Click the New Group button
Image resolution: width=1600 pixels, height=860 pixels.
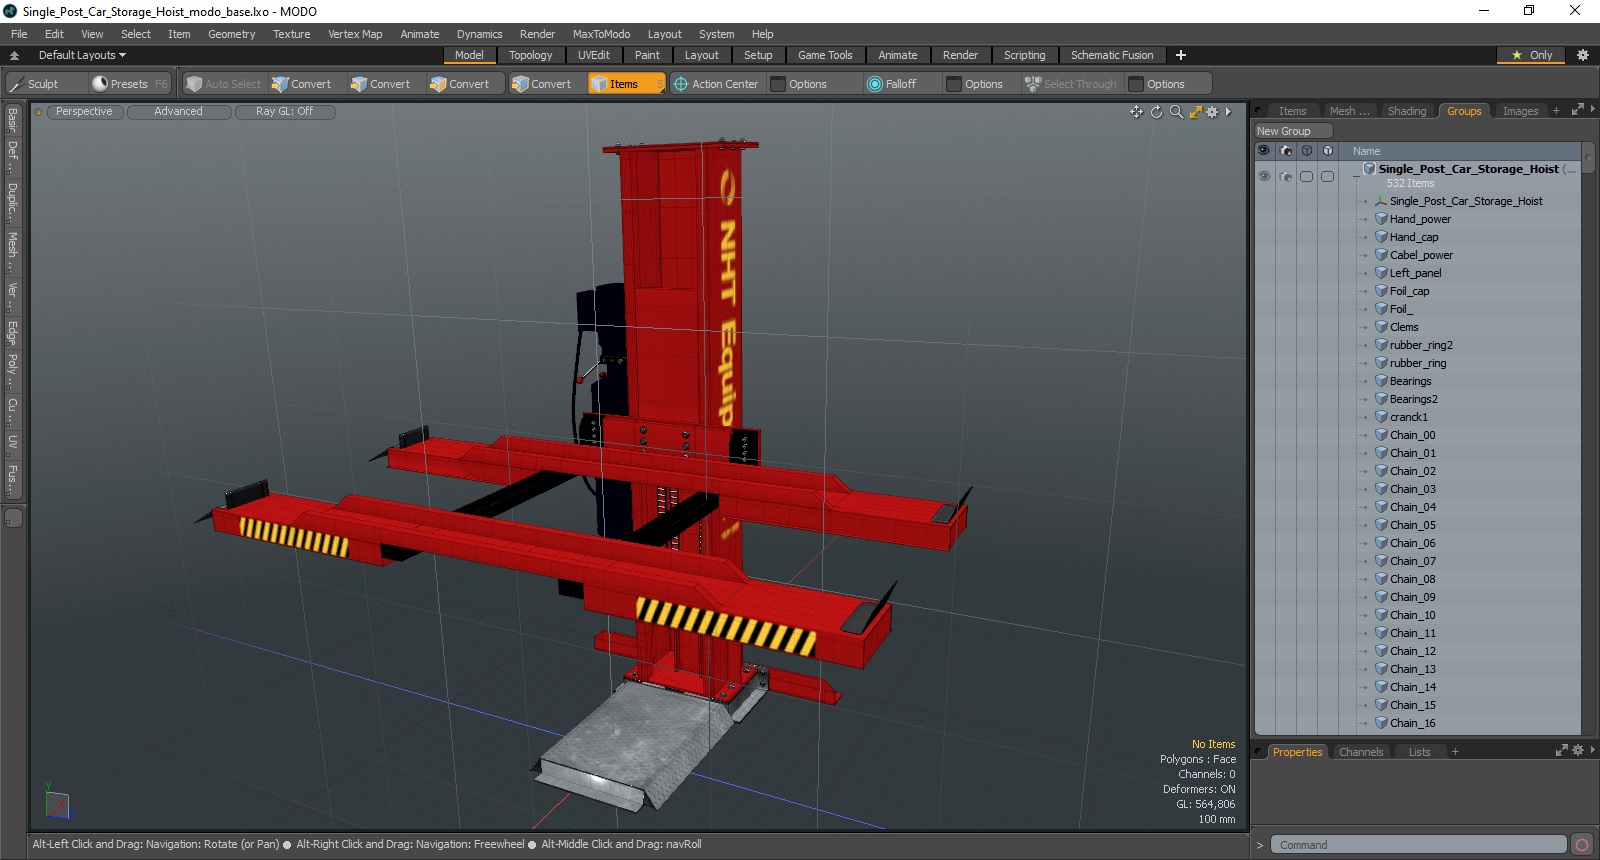click(1293, 131)
